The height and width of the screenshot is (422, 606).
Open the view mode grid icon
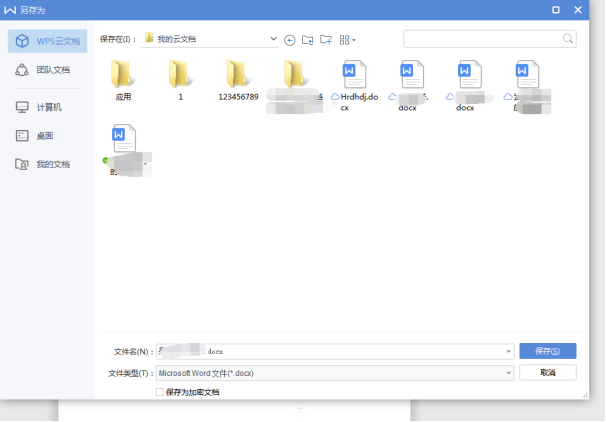346,39
